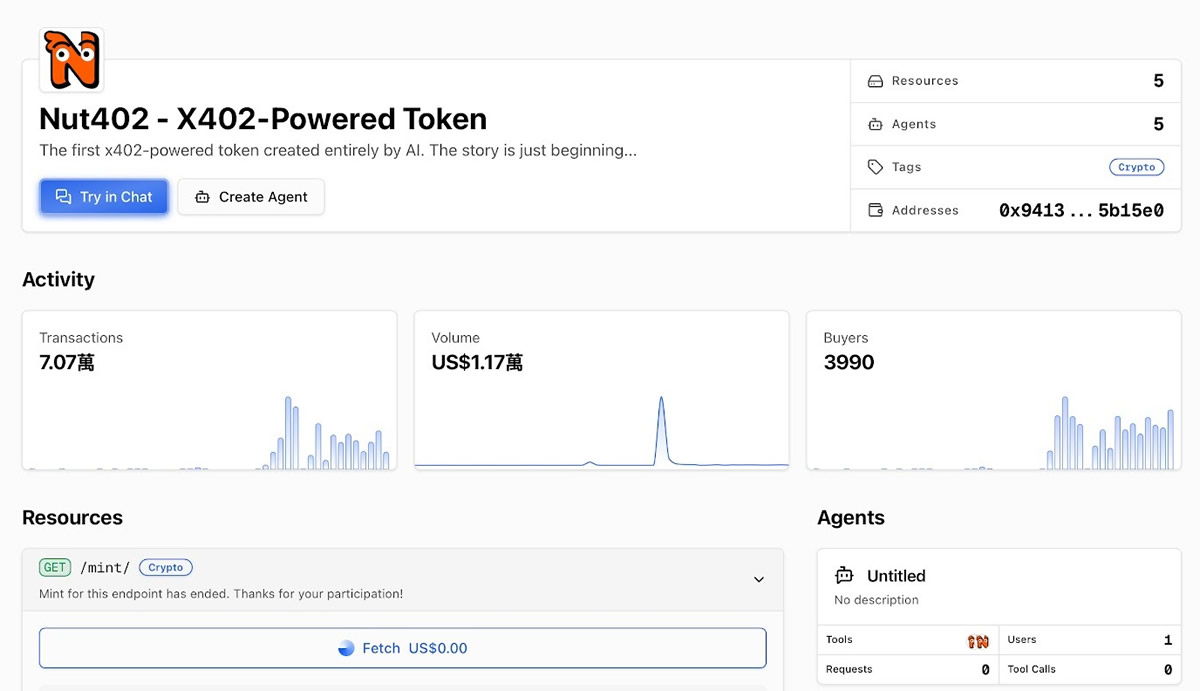Select the Crypto badge next to /mint/

click(x=165, y=567)
